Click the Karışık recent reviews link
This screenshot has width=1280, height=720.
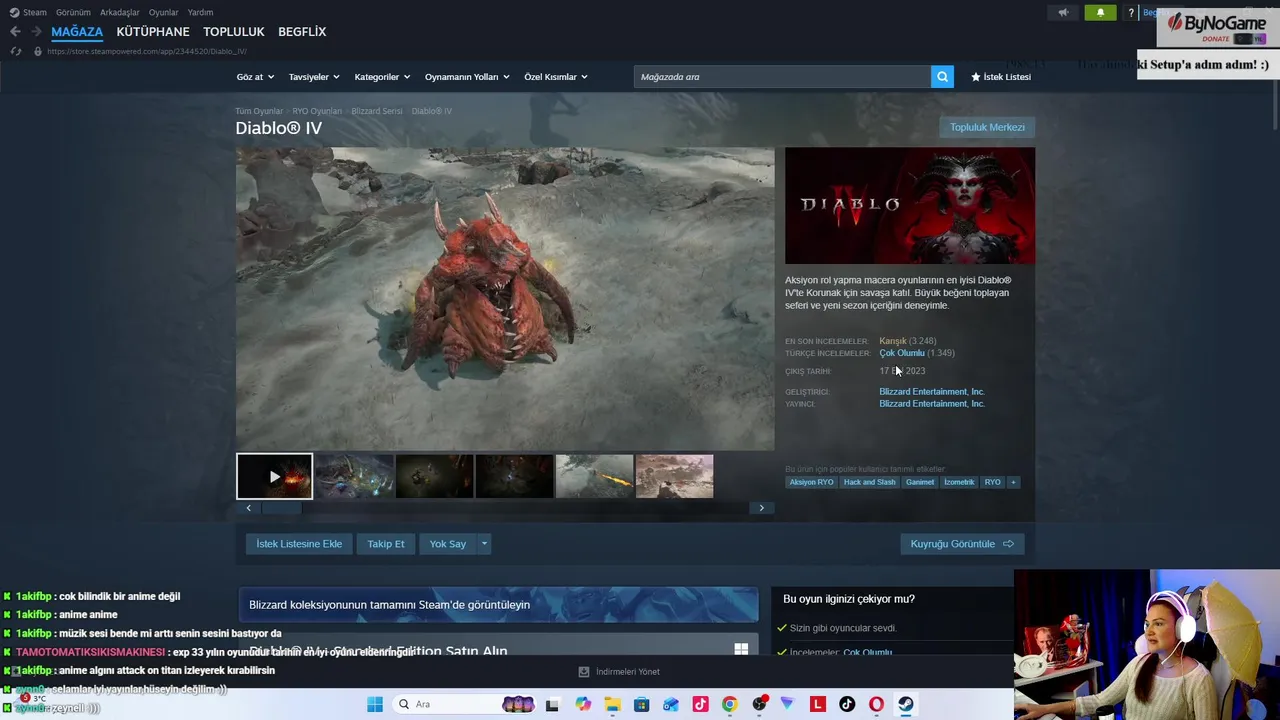pyautogui.click(x=893, y=341)
